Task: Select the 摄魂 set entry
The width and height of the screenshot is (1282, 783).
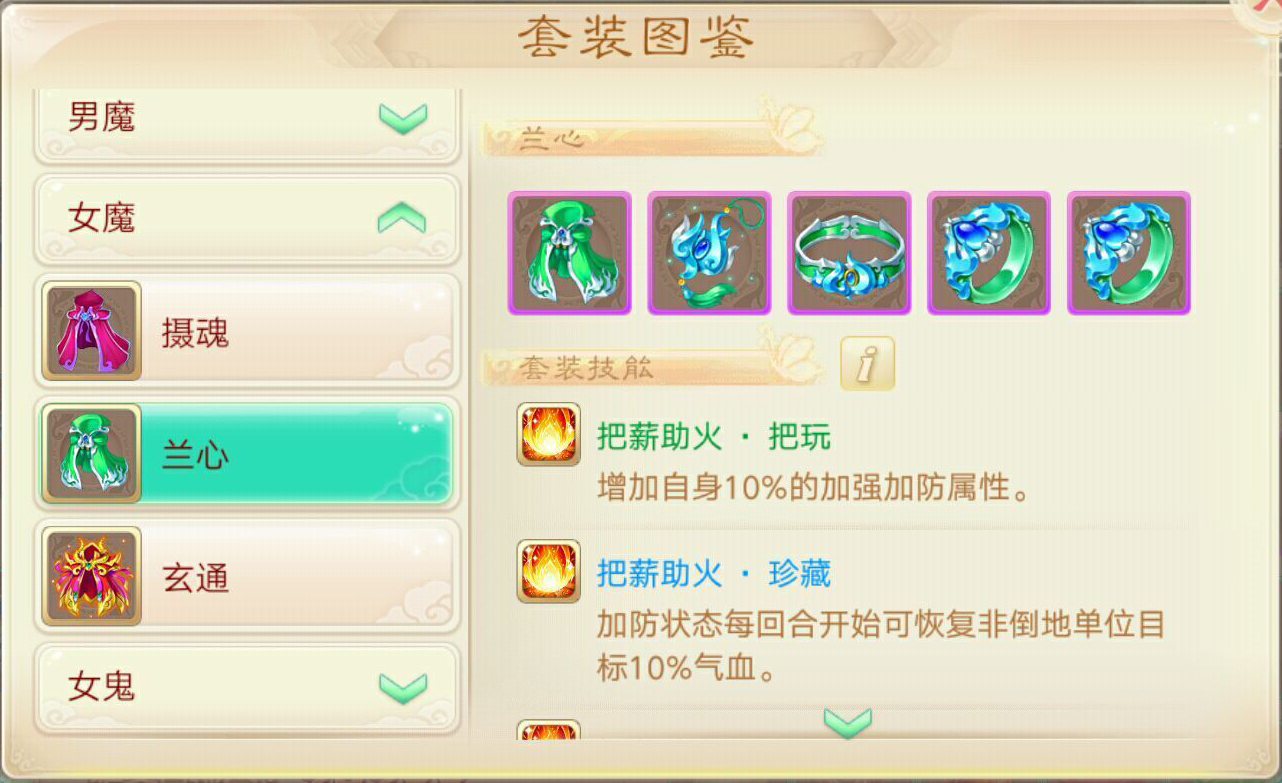Action: [x=248, y=332]
